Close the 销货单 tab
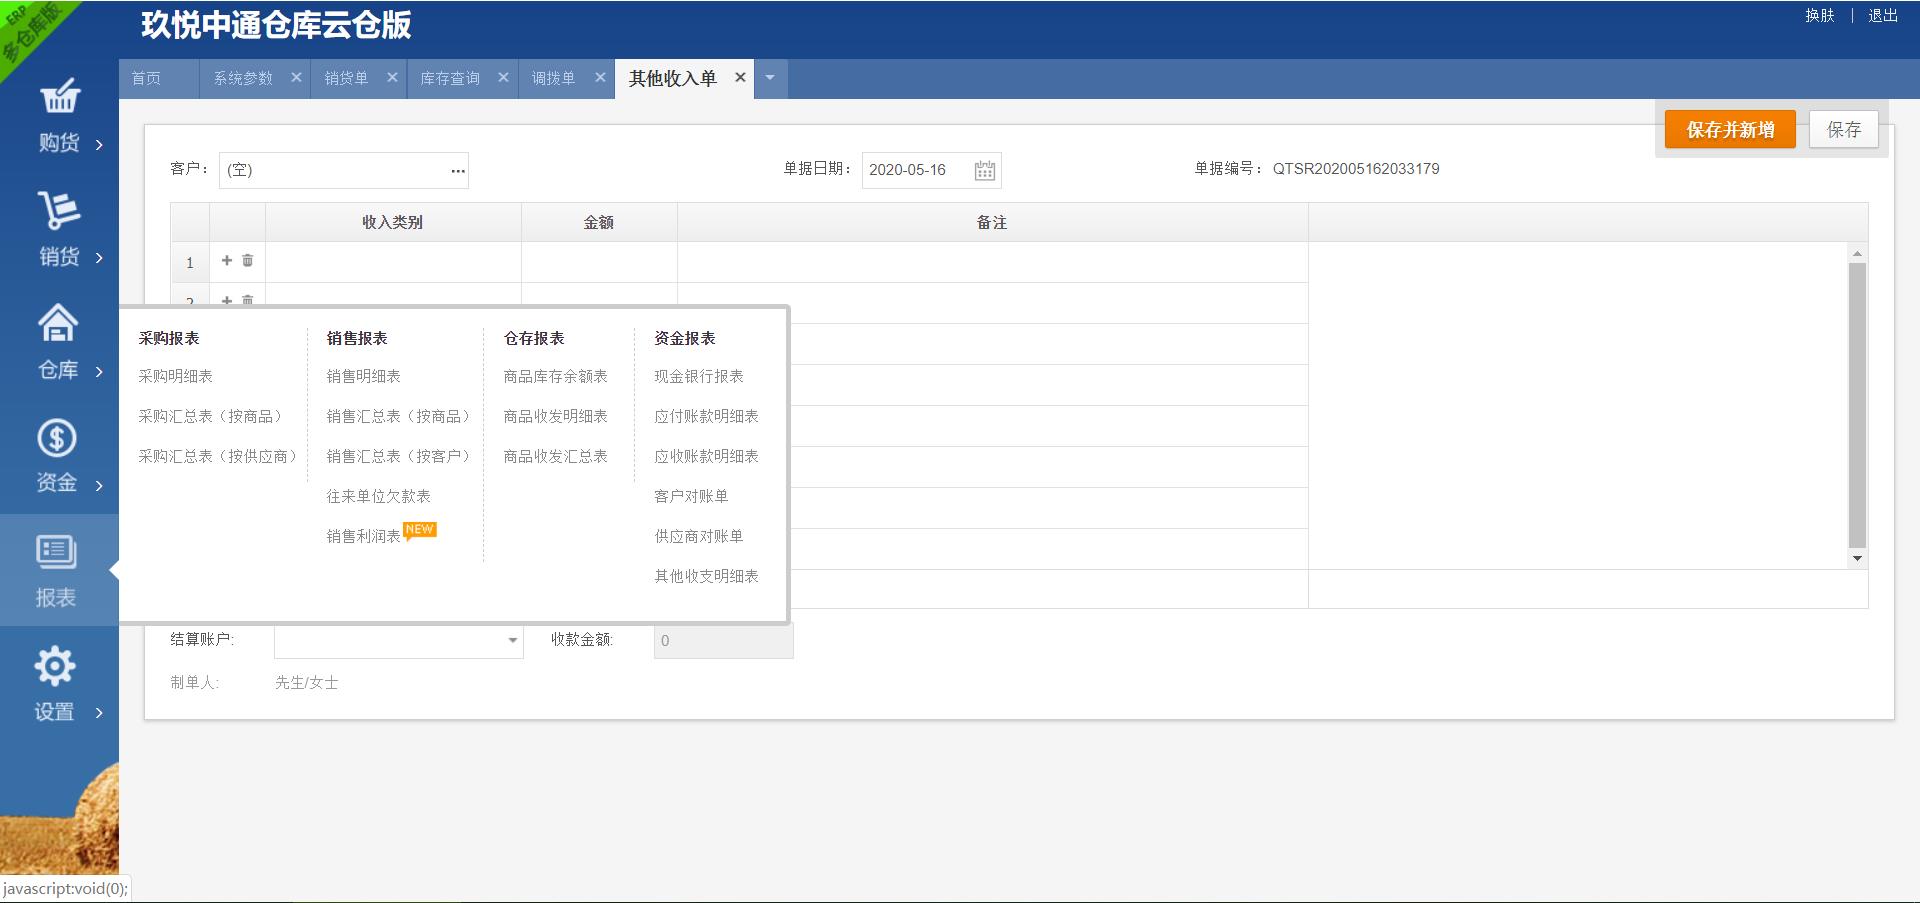Screen dimensions: 1920x903 392,77
